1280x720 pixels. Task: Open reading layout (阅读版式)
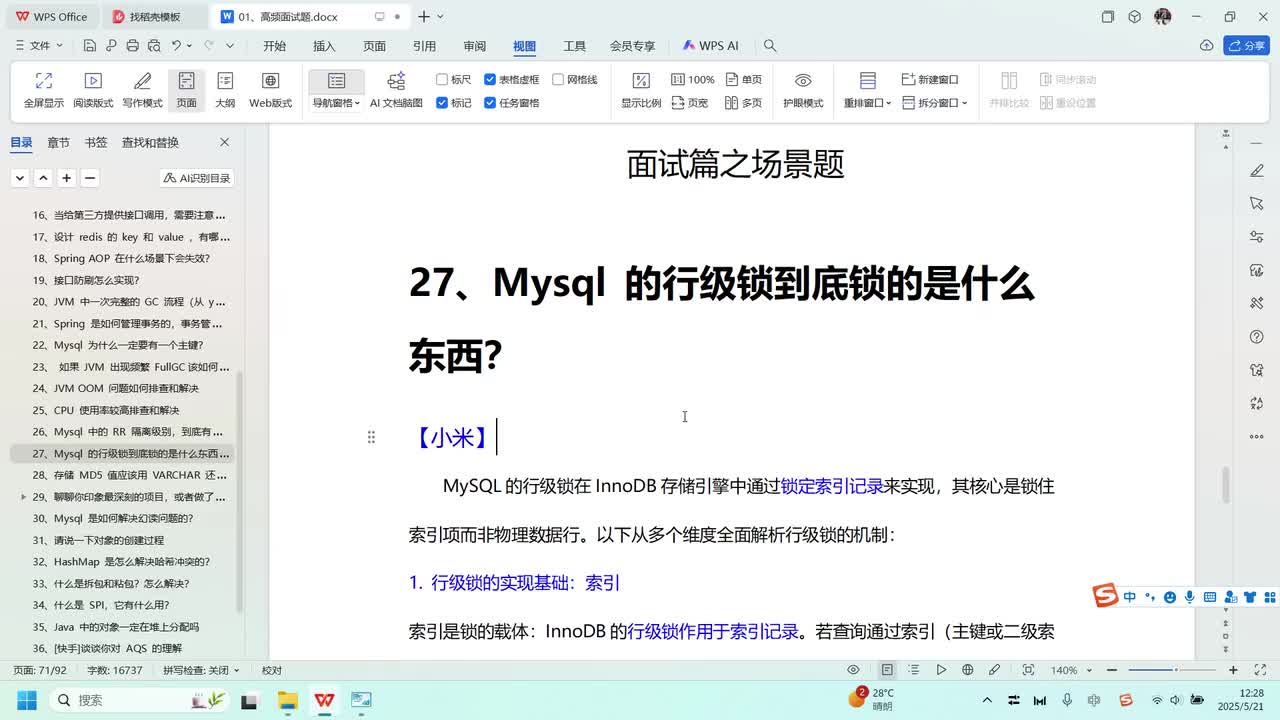point(93,90)
